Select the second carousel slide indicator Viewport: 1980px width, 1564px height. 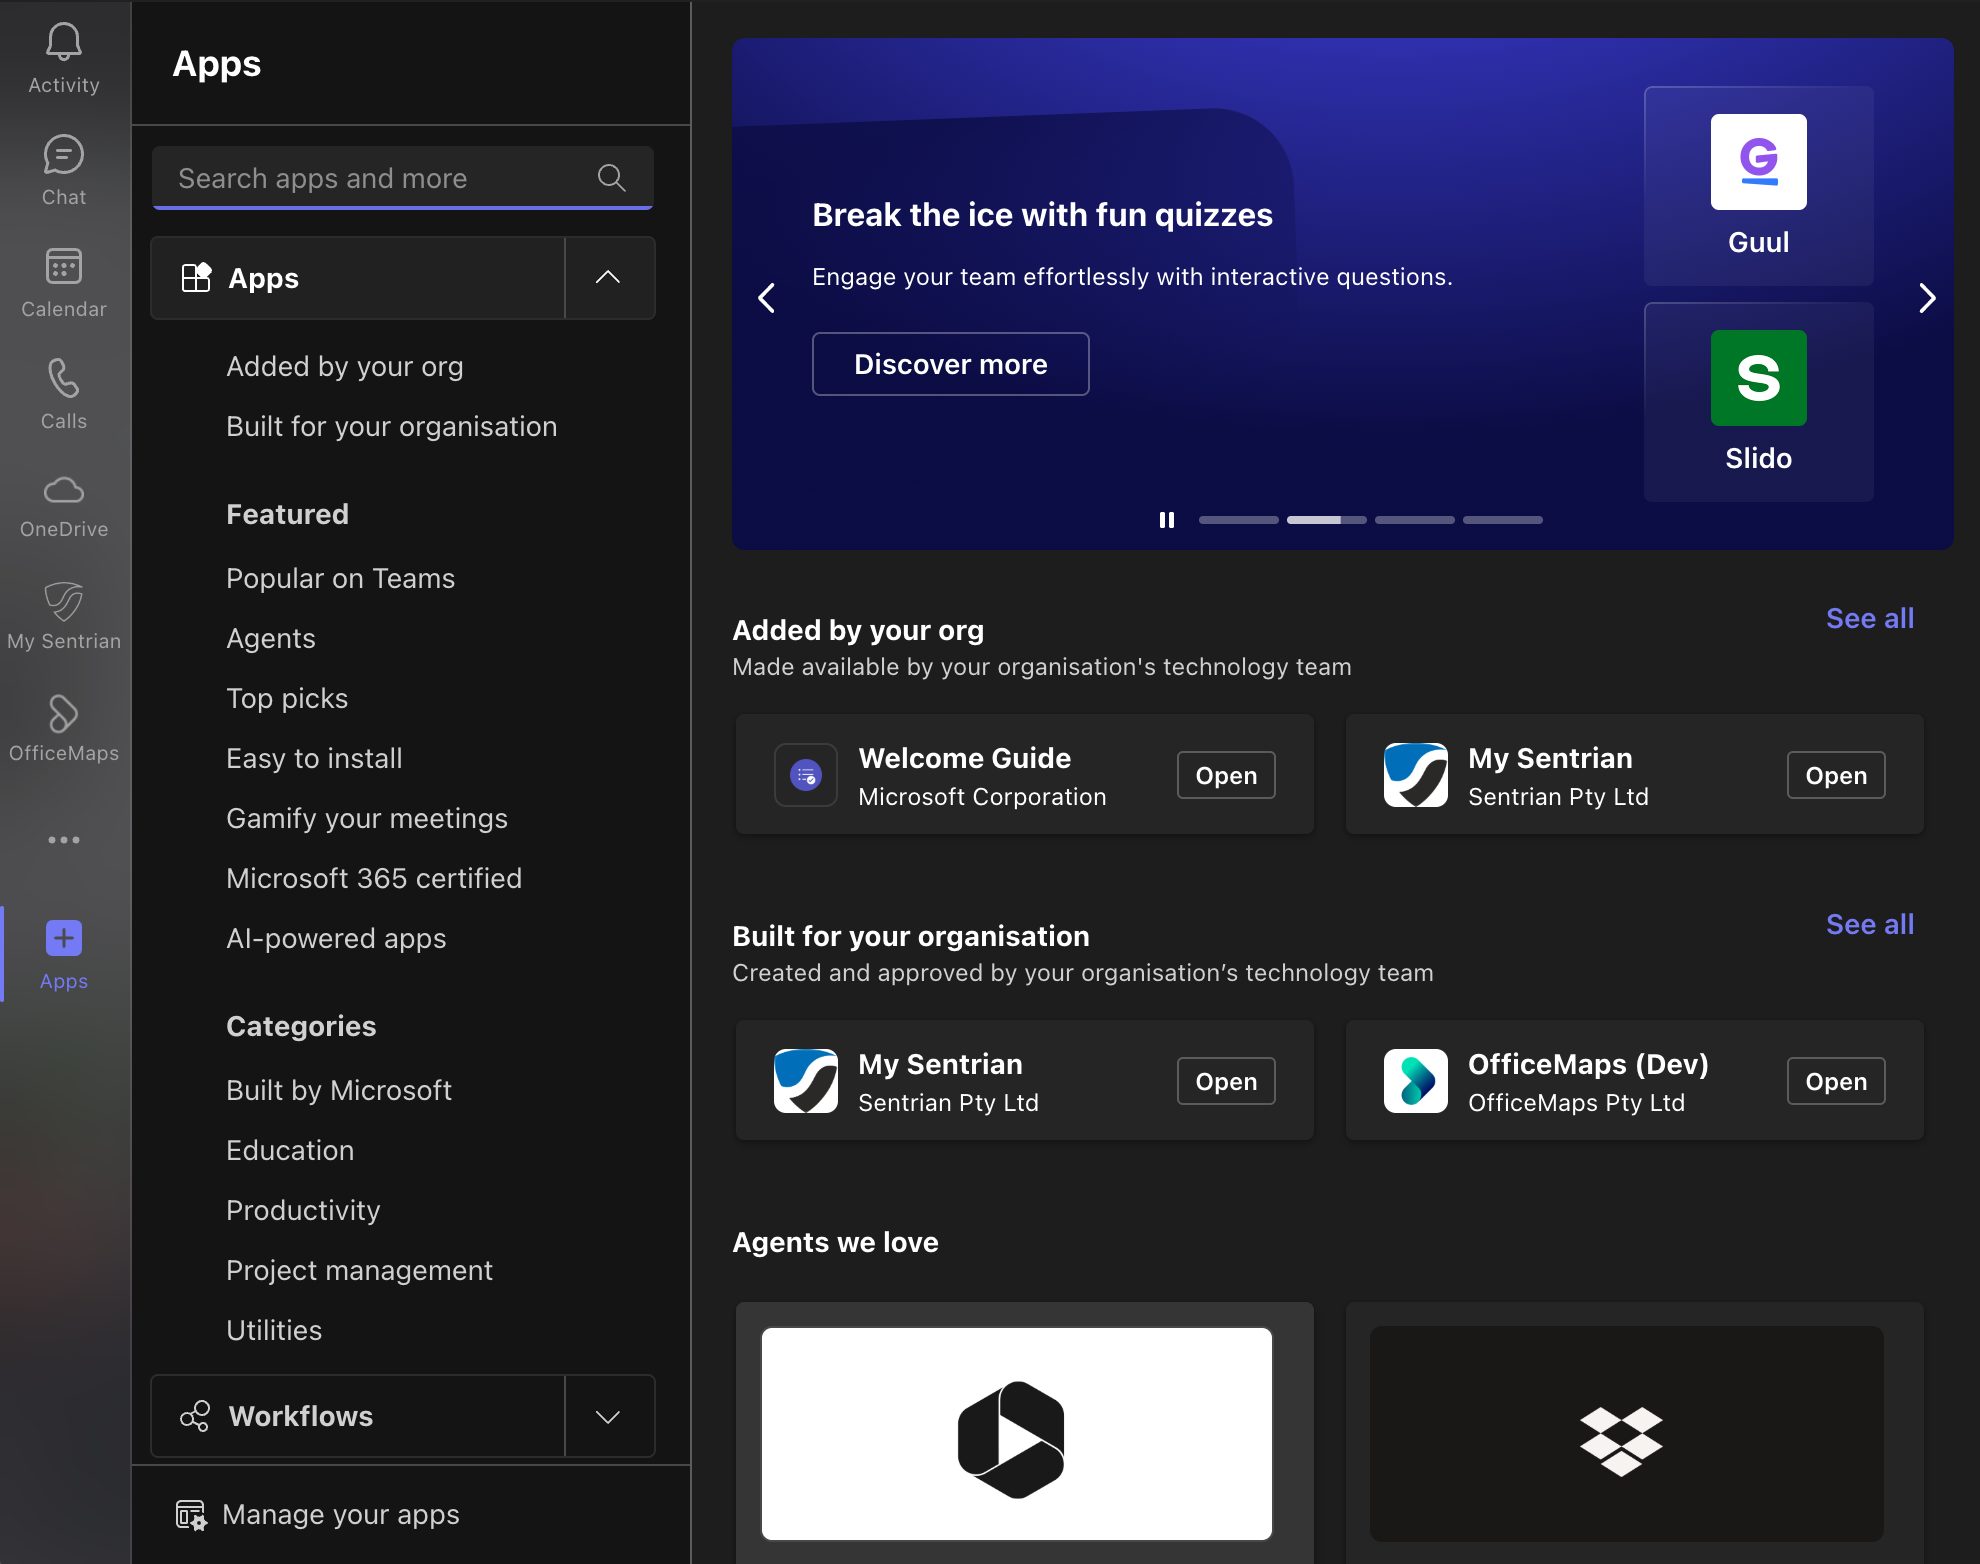pyautogui.click(x=1327, y=520)
